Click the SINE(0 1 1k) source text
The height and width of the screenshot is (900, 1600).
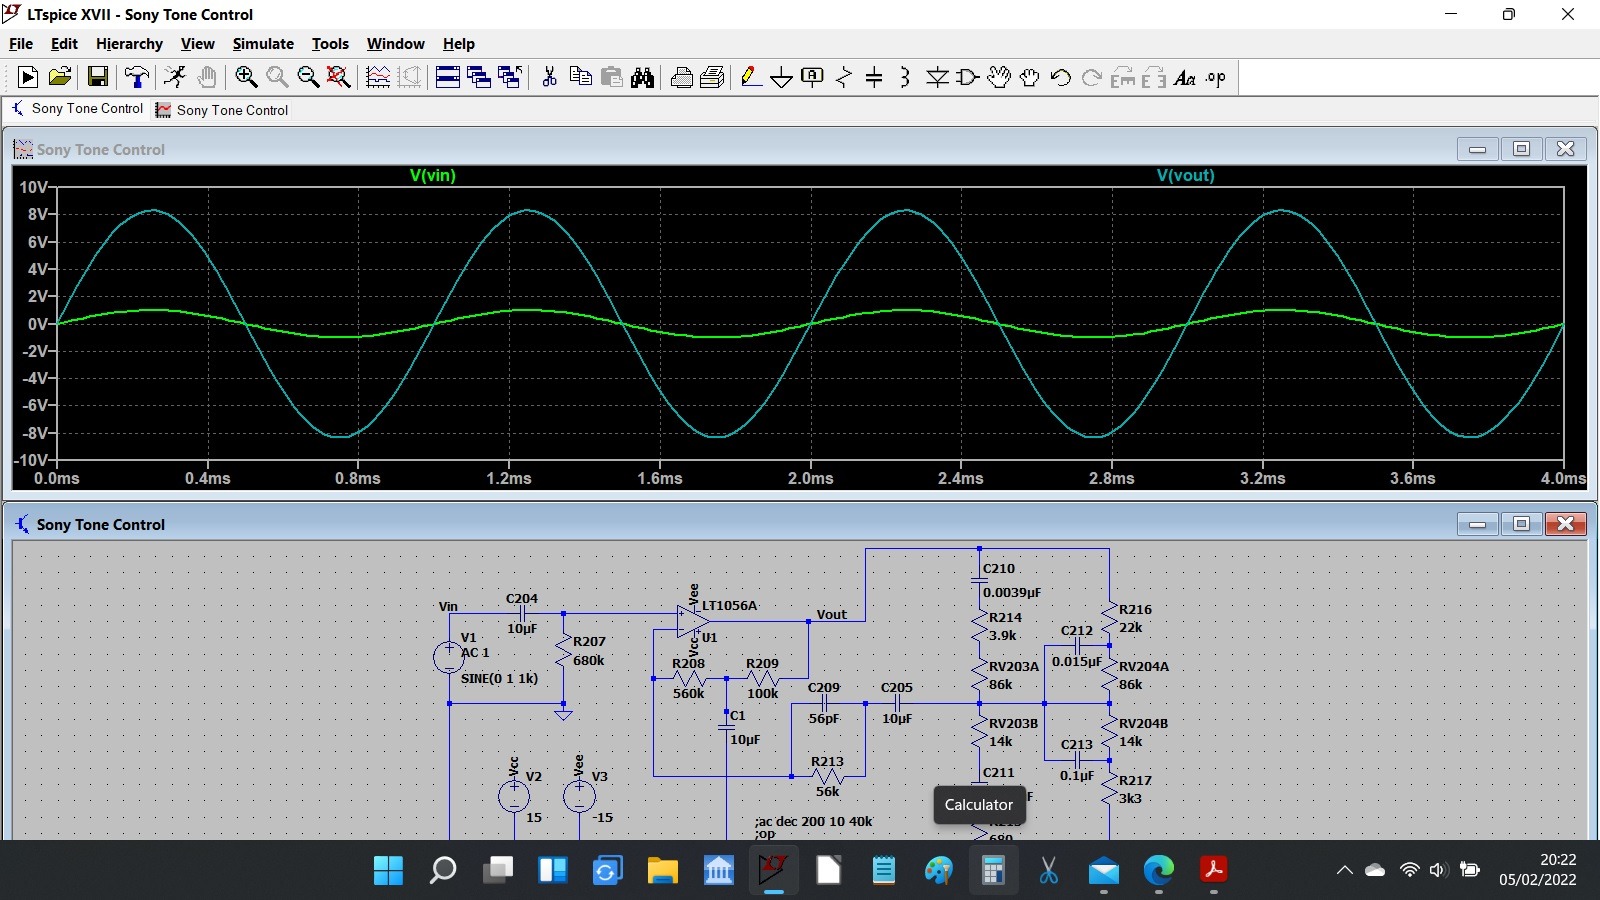[x=500, y=678]
